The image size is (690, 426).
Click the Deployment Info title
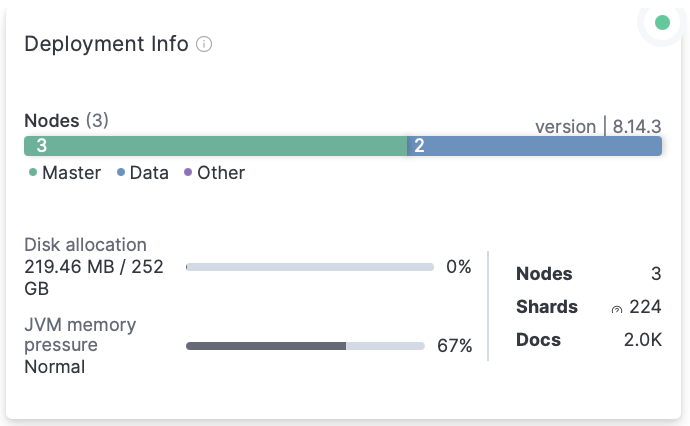coord(106,45)
